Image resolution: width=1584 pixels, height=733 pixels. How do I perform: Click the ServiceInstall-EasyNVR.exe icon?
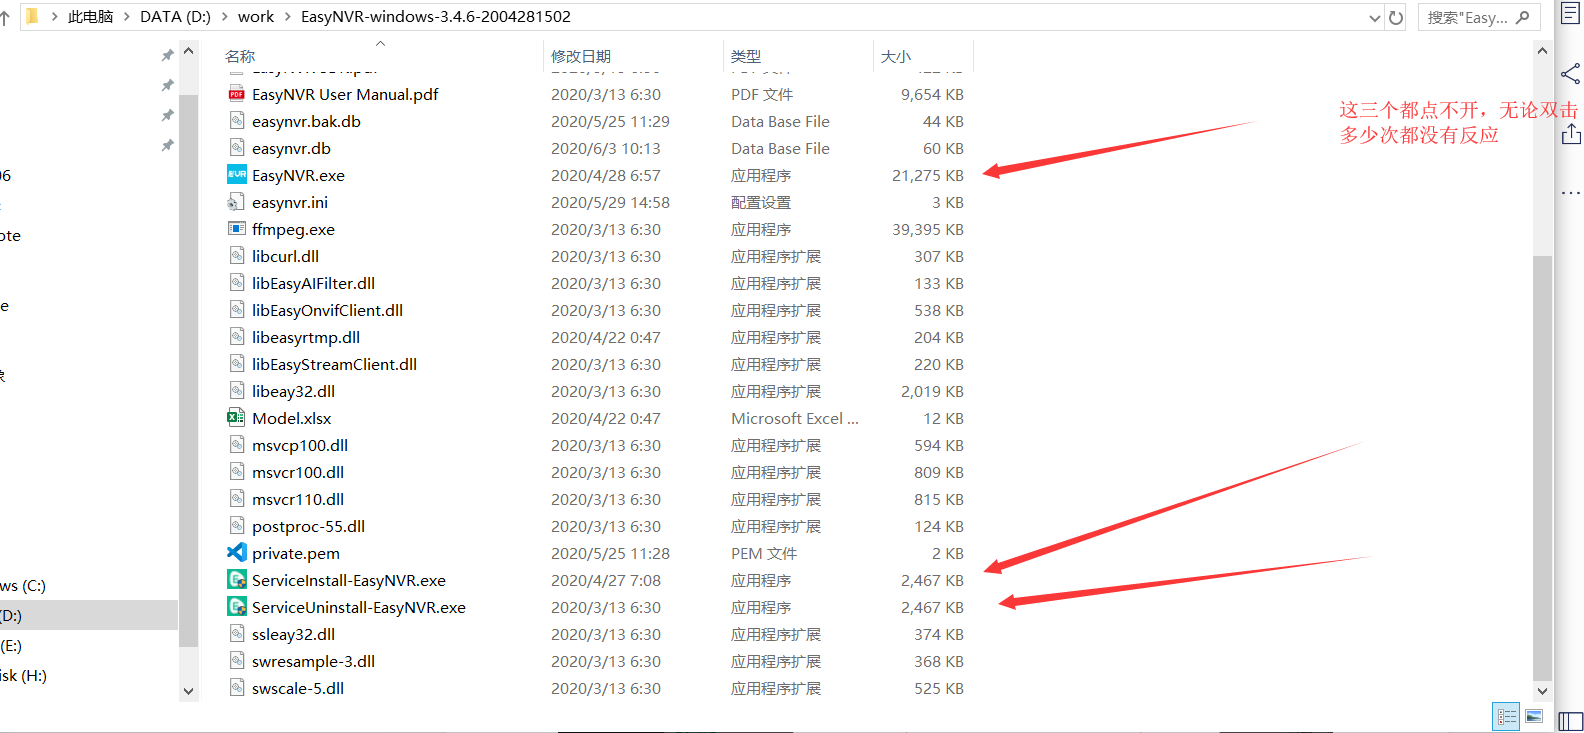(237, 580)
